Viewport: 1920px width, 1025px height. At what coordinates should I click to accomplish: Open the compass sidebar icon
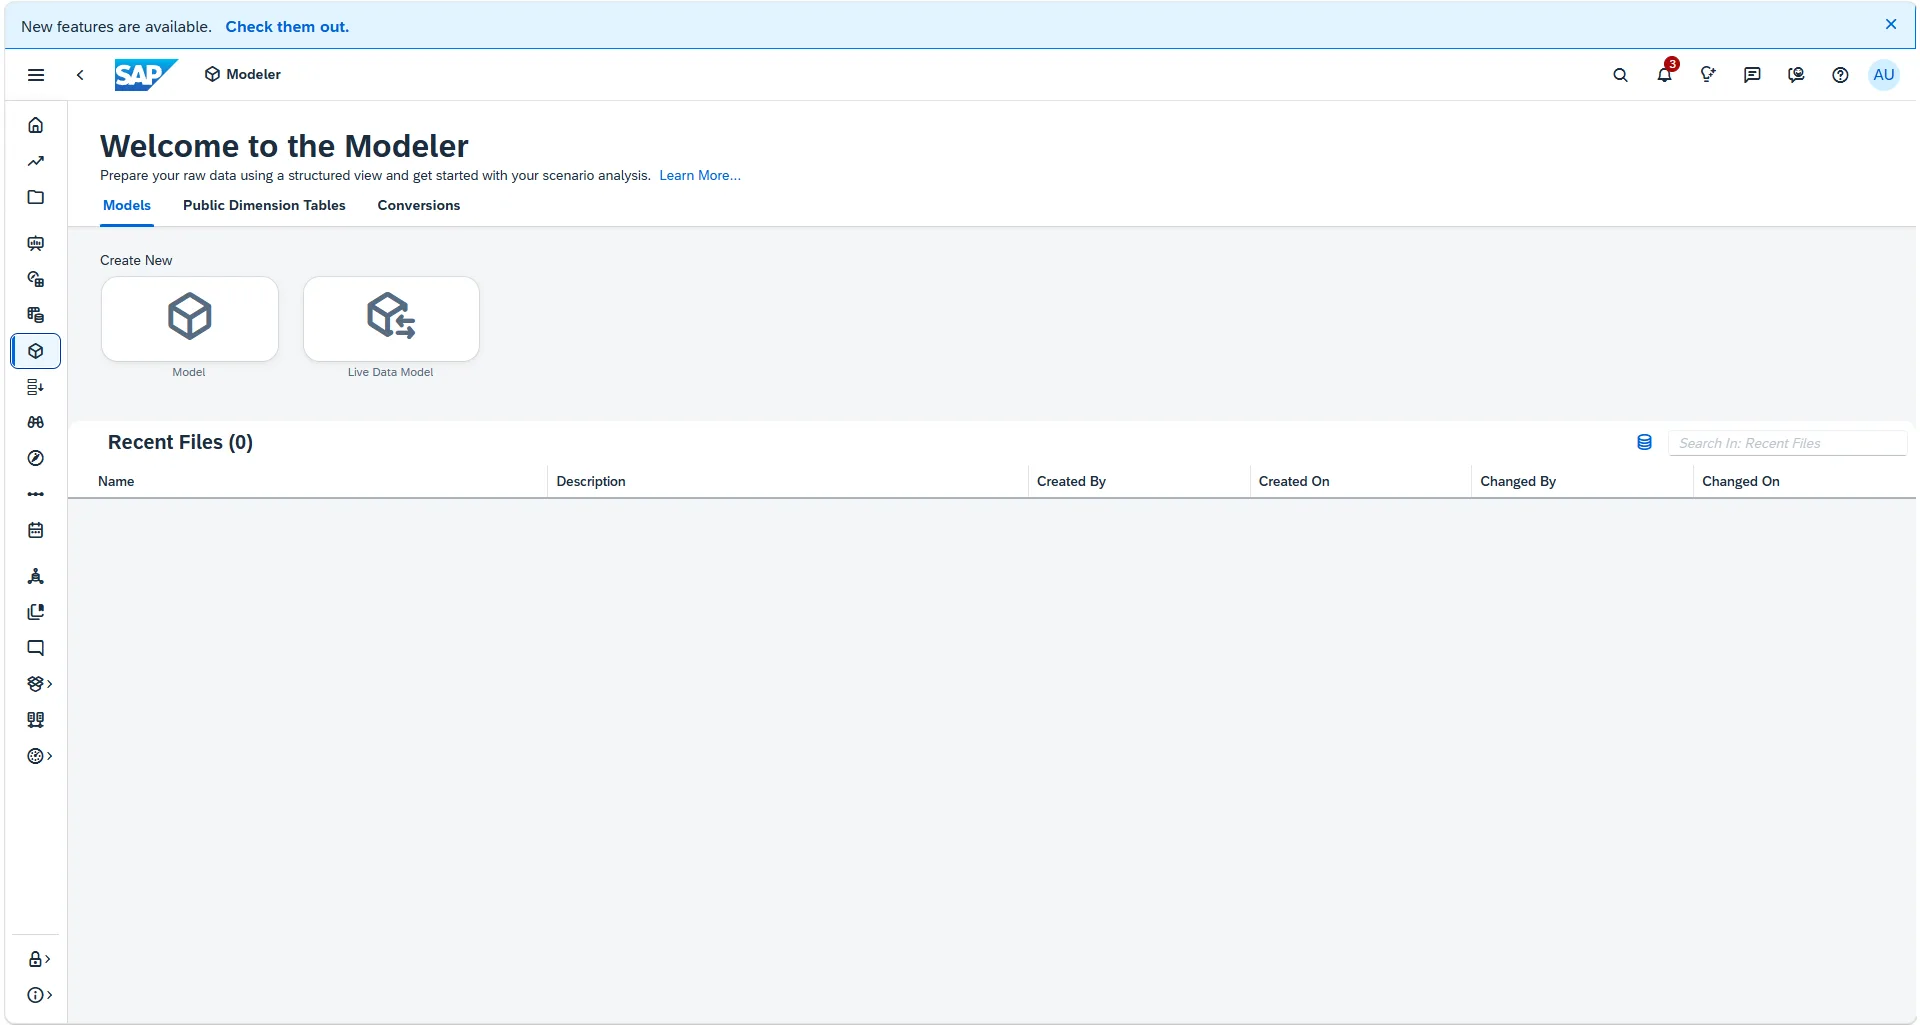click(36, 458)
